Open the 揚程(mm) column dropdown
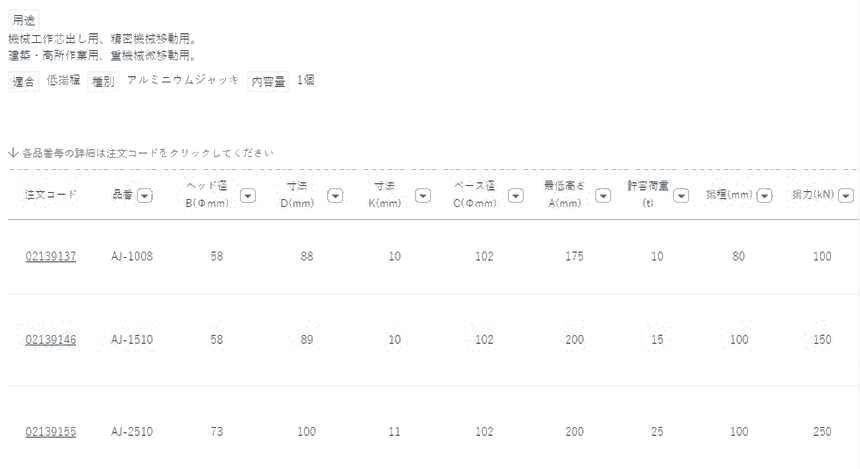 [765, 195]
